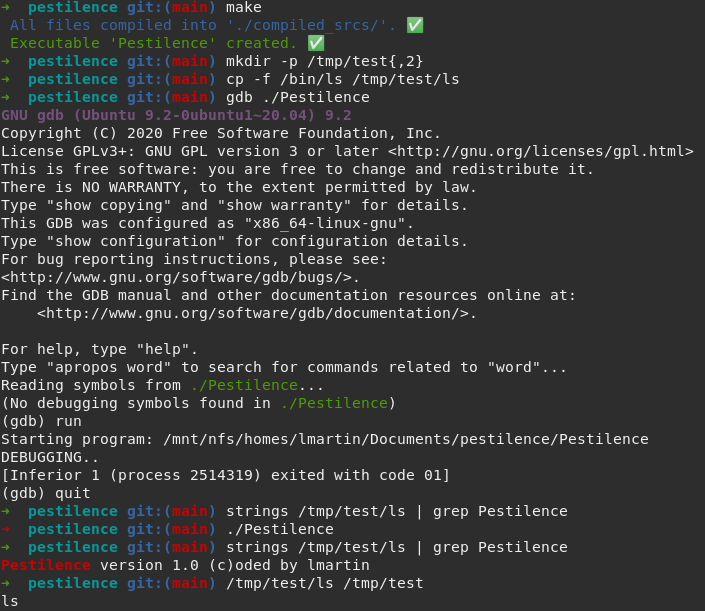Click the 'make' command text
This screenshot has width=705, height=611.
click(x=244, y=7)
